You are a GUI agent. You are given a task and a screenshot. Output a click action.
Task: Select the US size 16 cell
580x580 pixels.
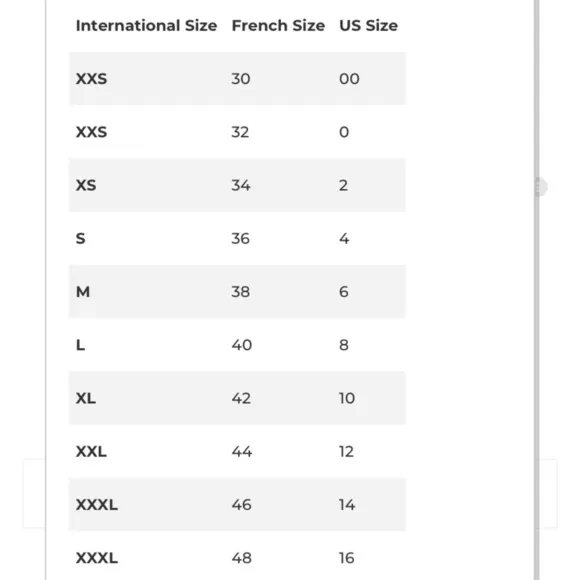coord(347,558)
